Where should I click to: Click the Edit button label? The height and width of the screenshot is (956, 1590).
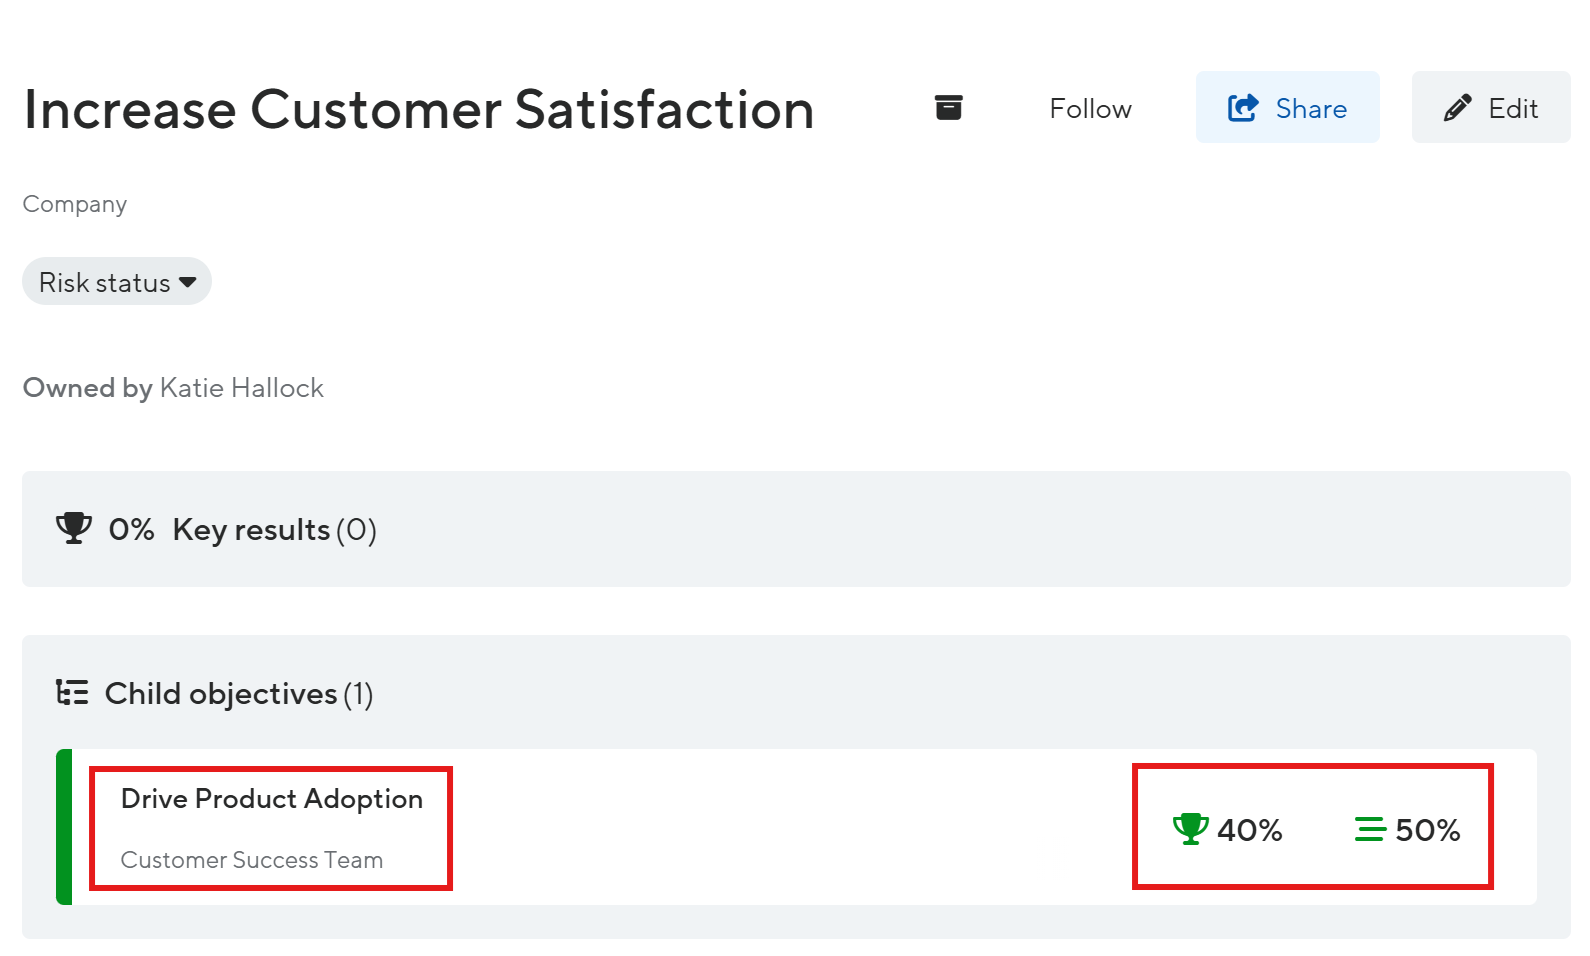pyautogui.click(x=1513, y=108)
